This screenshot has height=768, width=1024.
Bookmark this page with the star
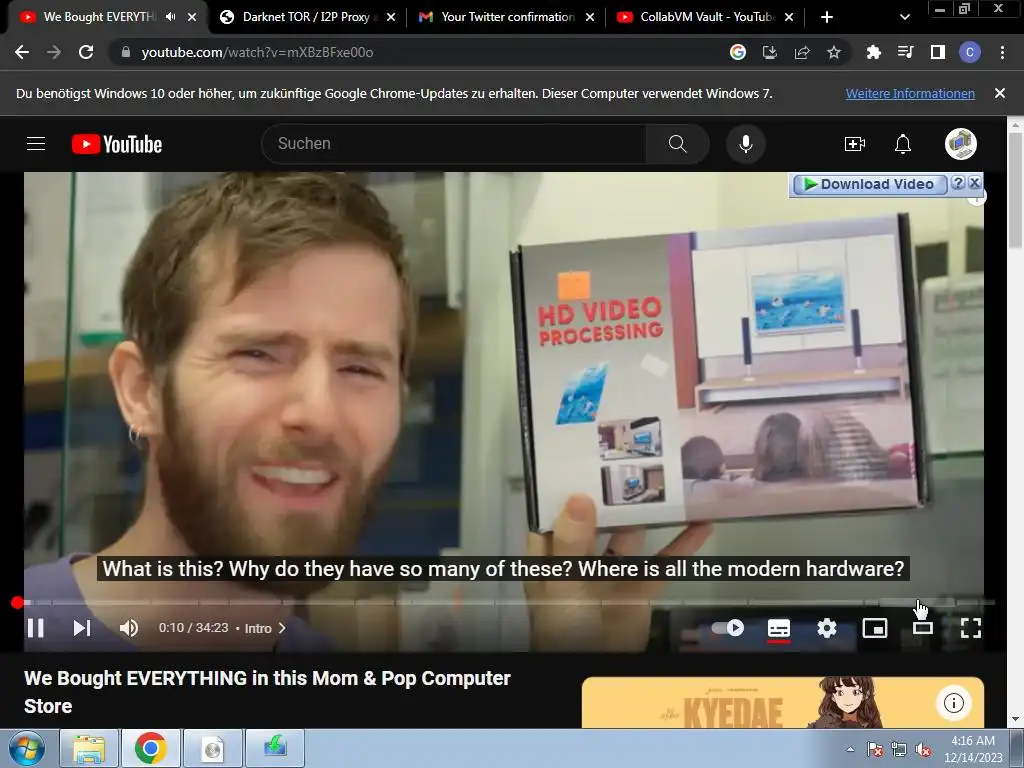tap(834, 52)
